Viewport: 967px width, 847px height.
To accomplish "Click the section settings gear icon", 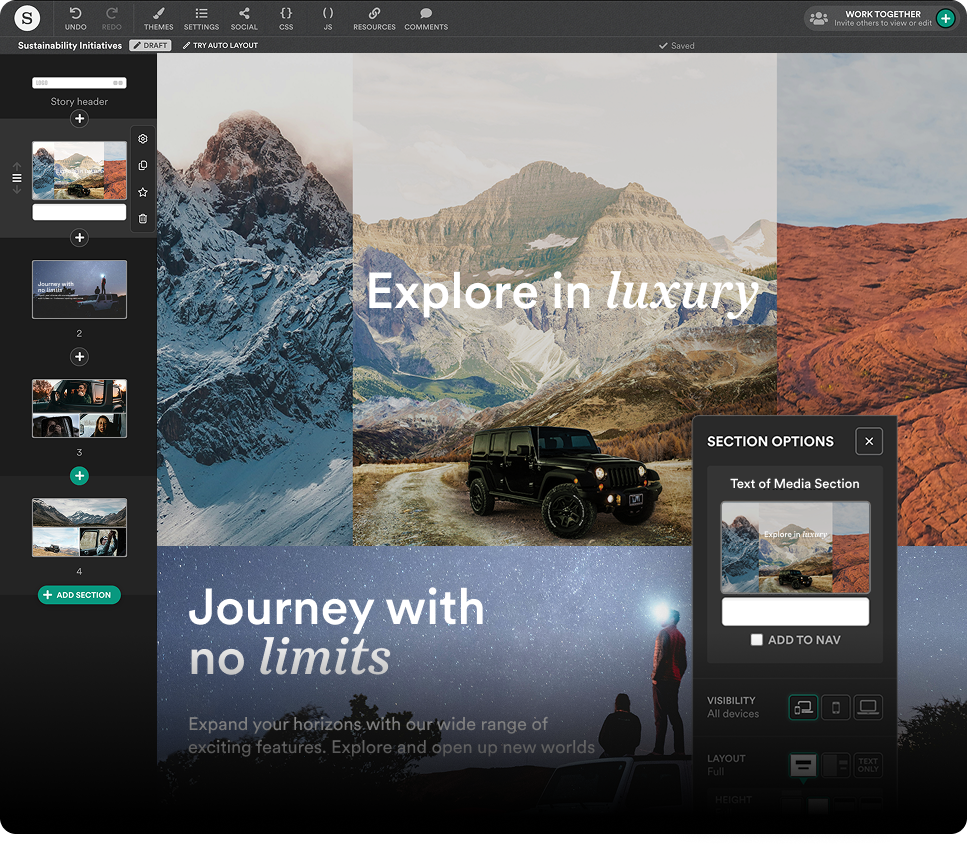I will coord(143,139).
